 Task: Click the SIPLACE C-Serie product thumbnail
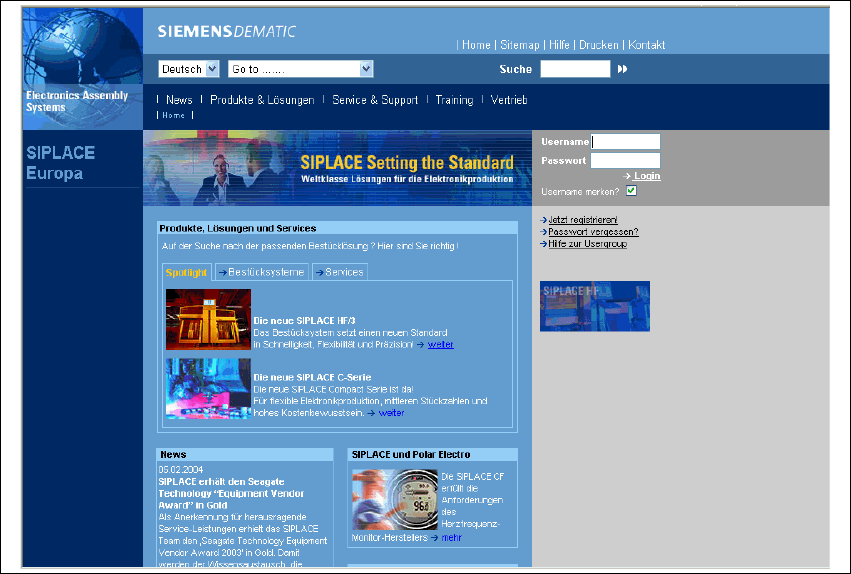click(x=208, y=388)
